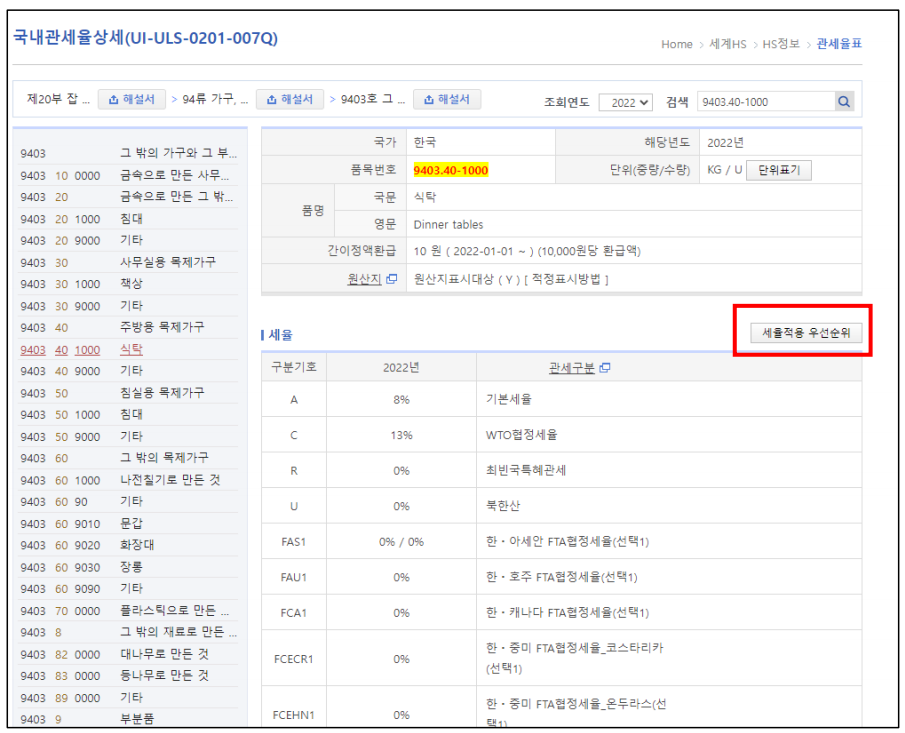
Task: Go to 관세율표 in the breadcrumb
Action: point(839,44)
